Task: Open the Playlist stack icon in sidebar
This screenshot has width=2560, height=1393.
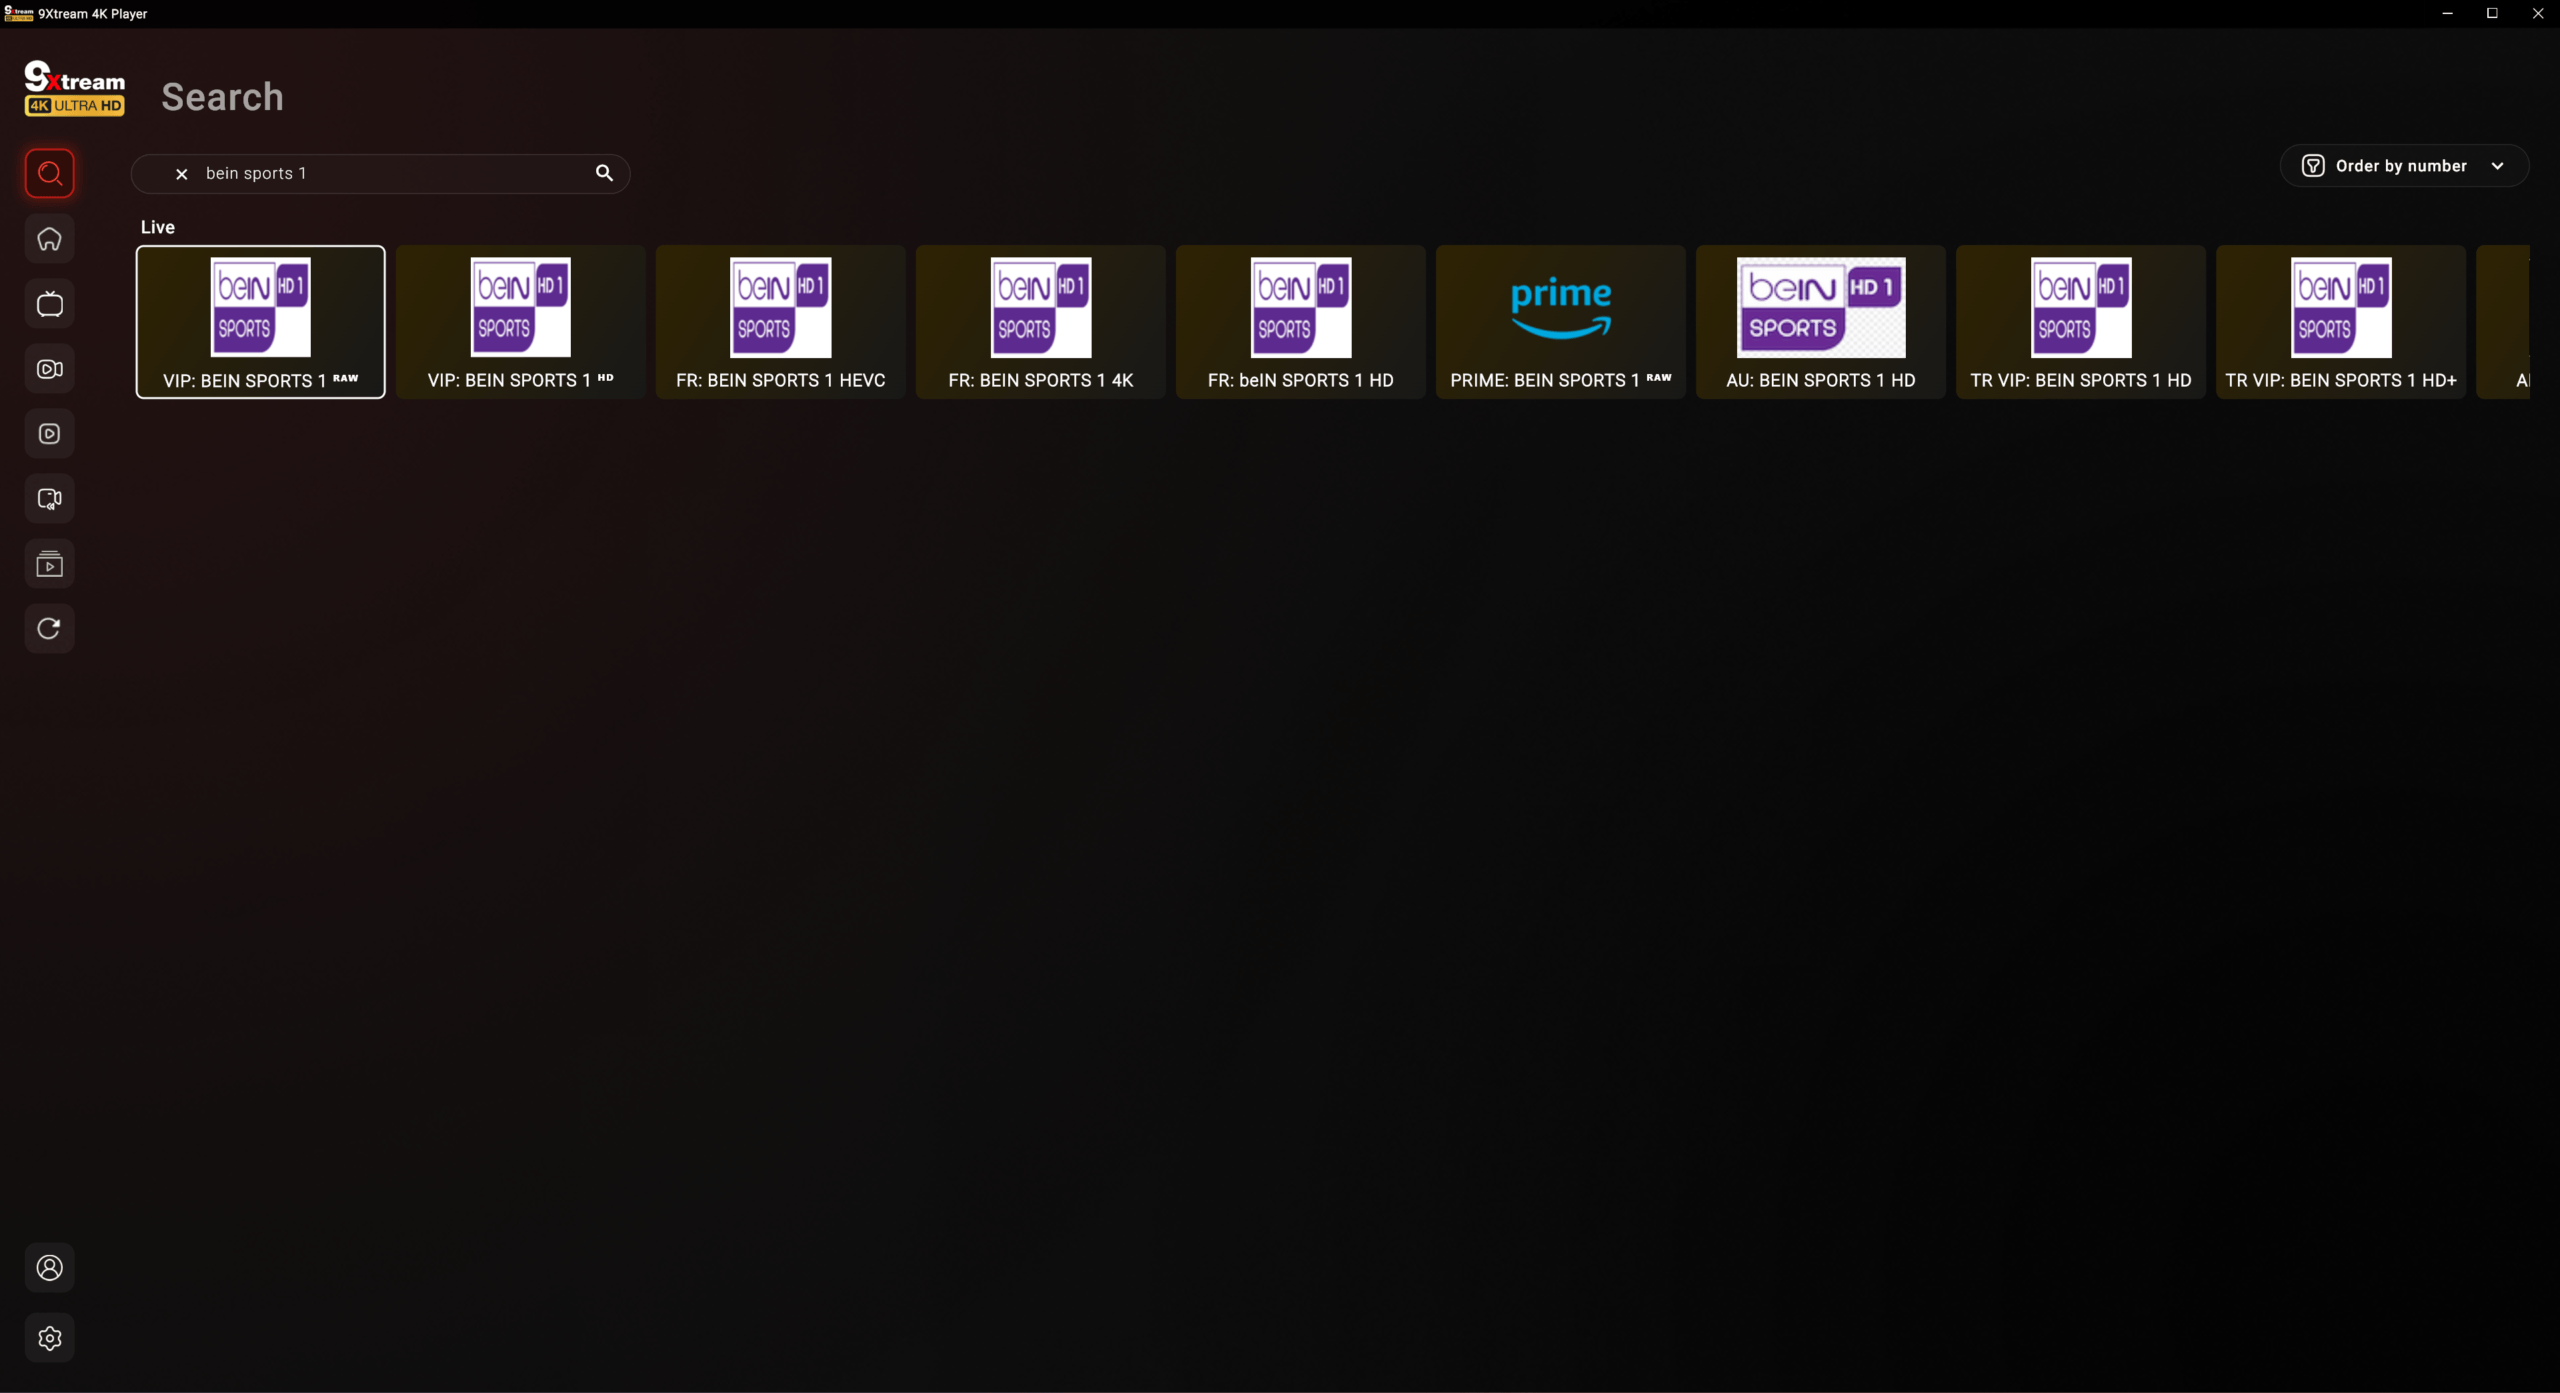Action: coord(49,564)
